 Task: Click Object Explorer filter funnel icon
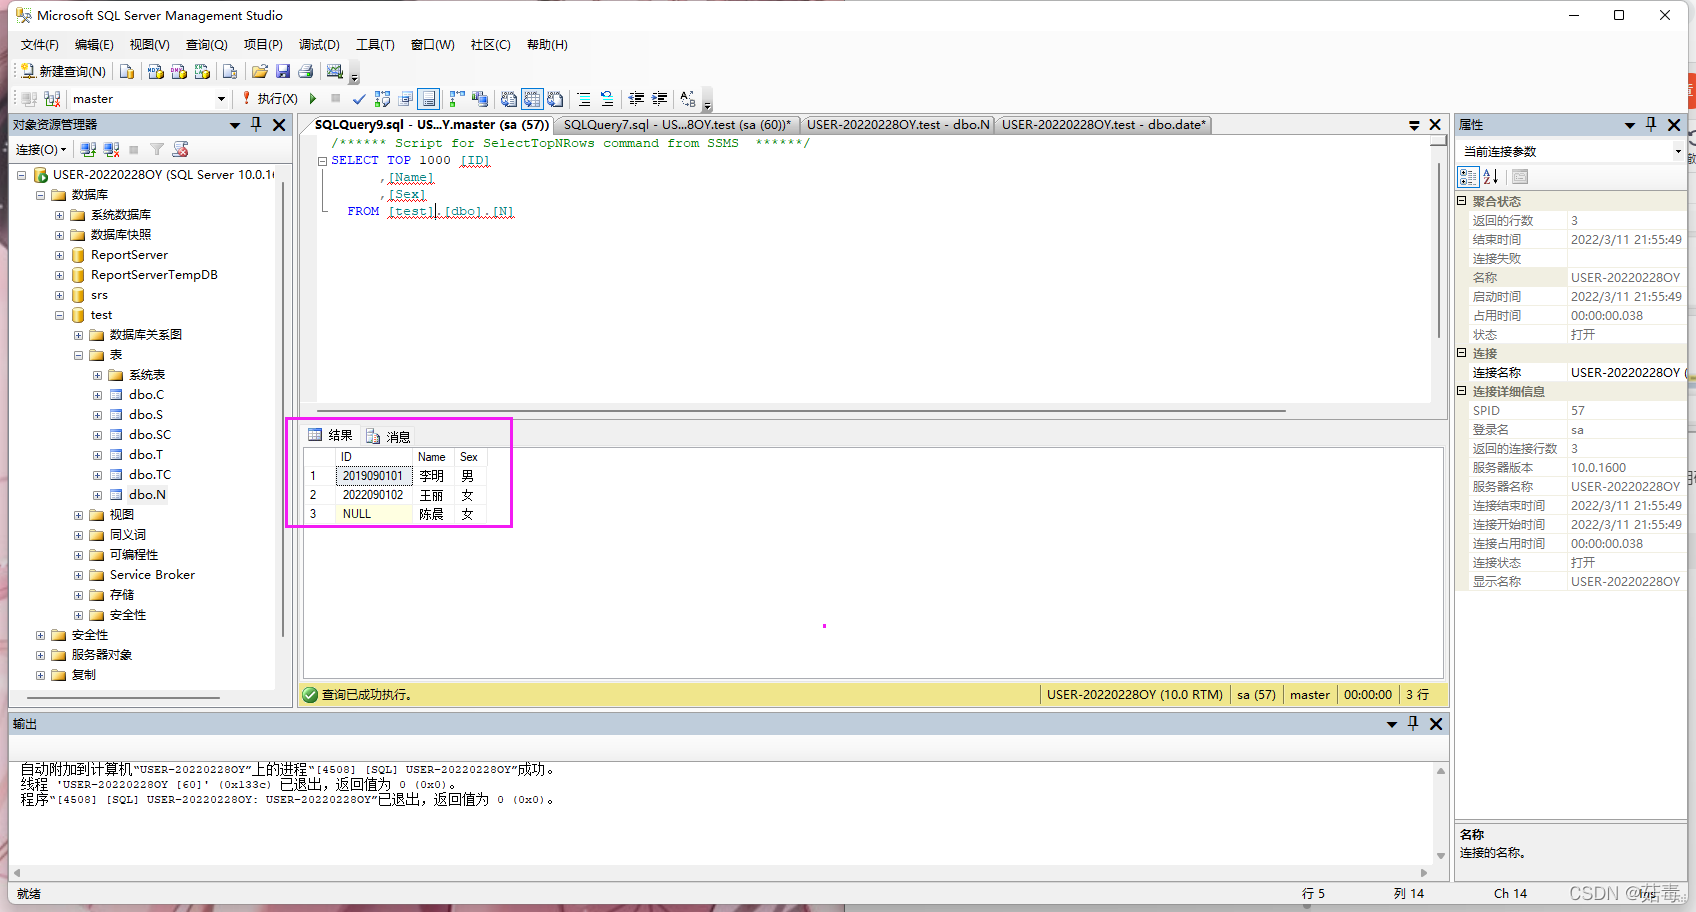157,150
